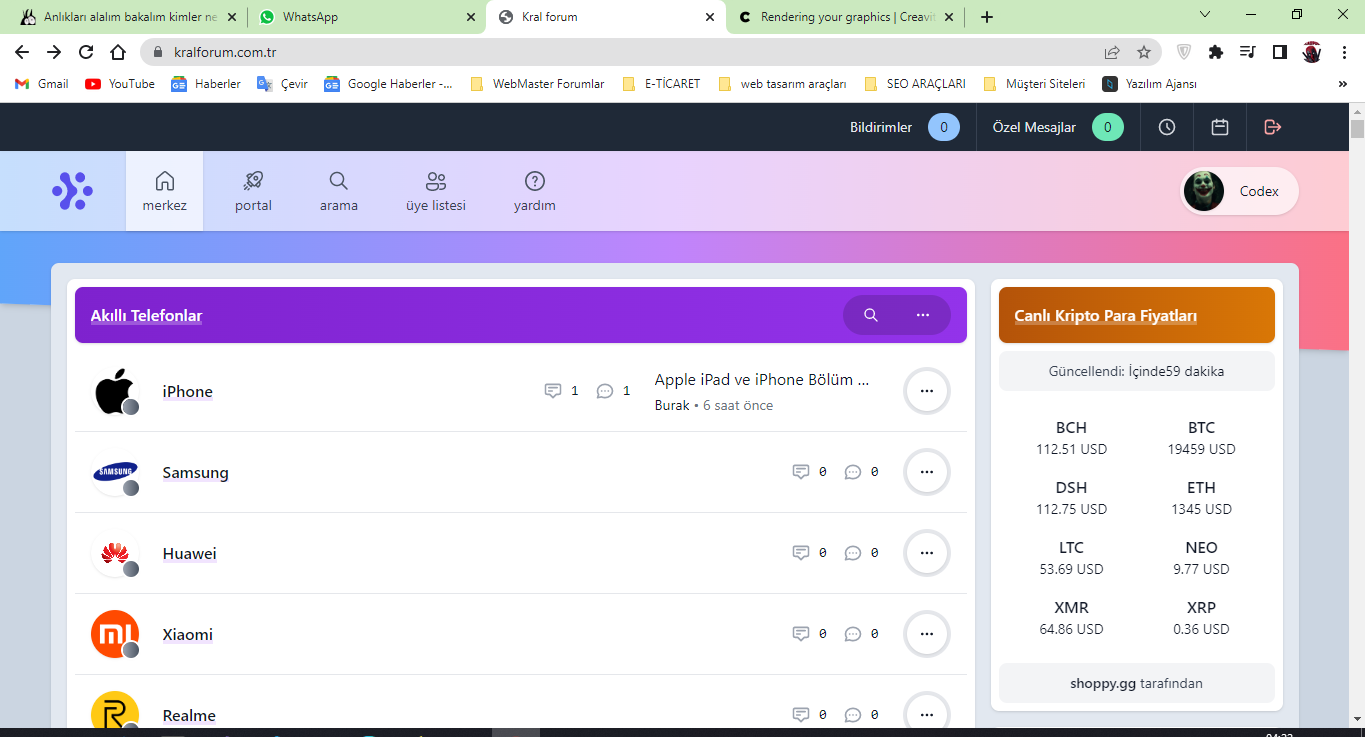Screen dimensions: 1365x737
Task: Open the iPhone forum link
Action: coord(188,392)
